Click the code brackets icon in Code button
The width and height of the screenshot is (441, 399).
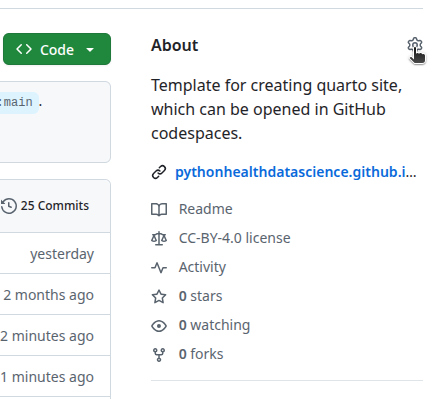pos(24,49)
